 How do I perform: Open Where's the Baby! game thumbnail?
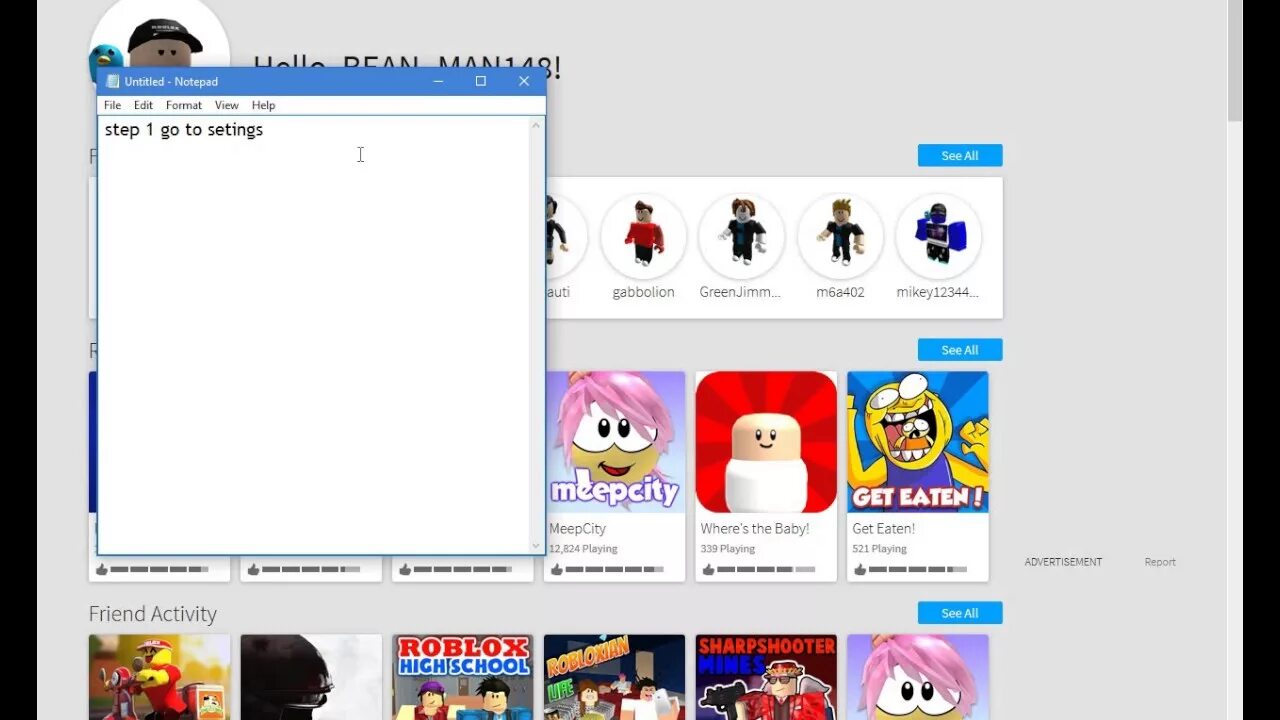tap(766, 442)
